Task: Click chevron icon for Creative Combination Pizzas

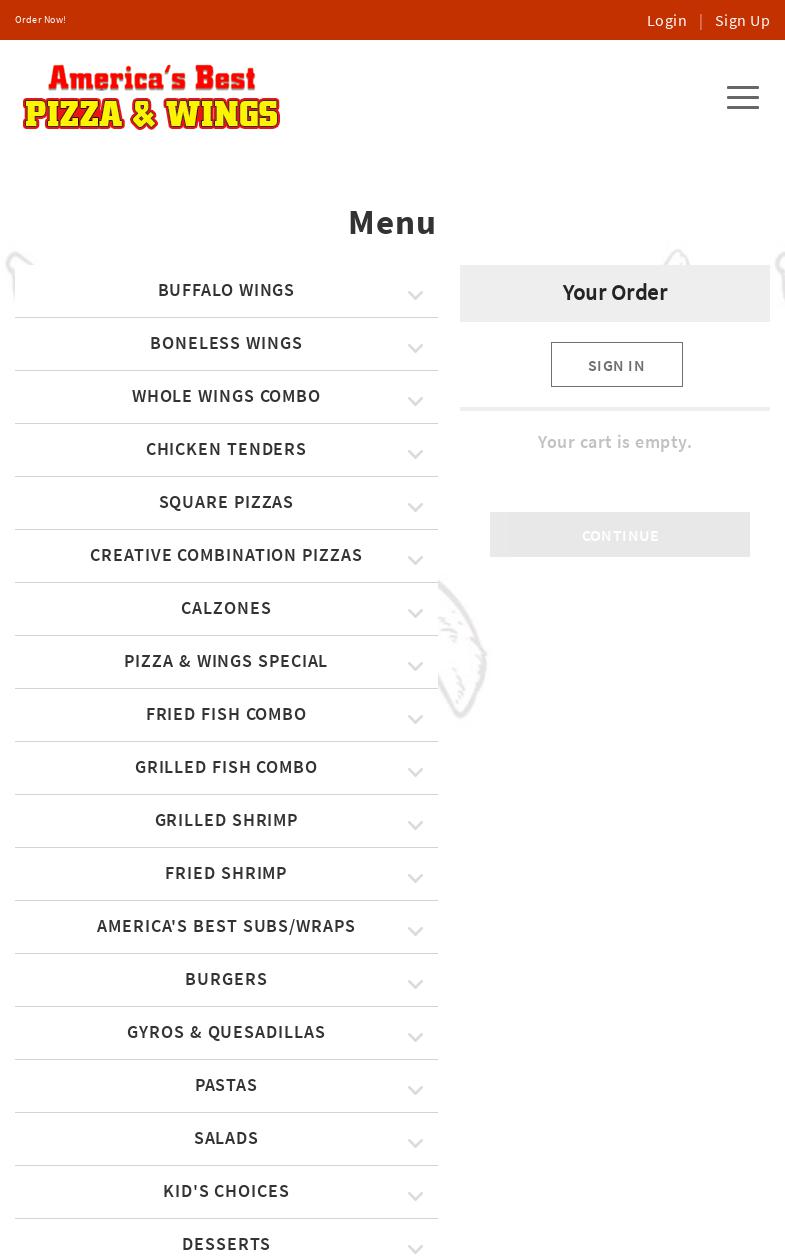Action: point(415,560)
